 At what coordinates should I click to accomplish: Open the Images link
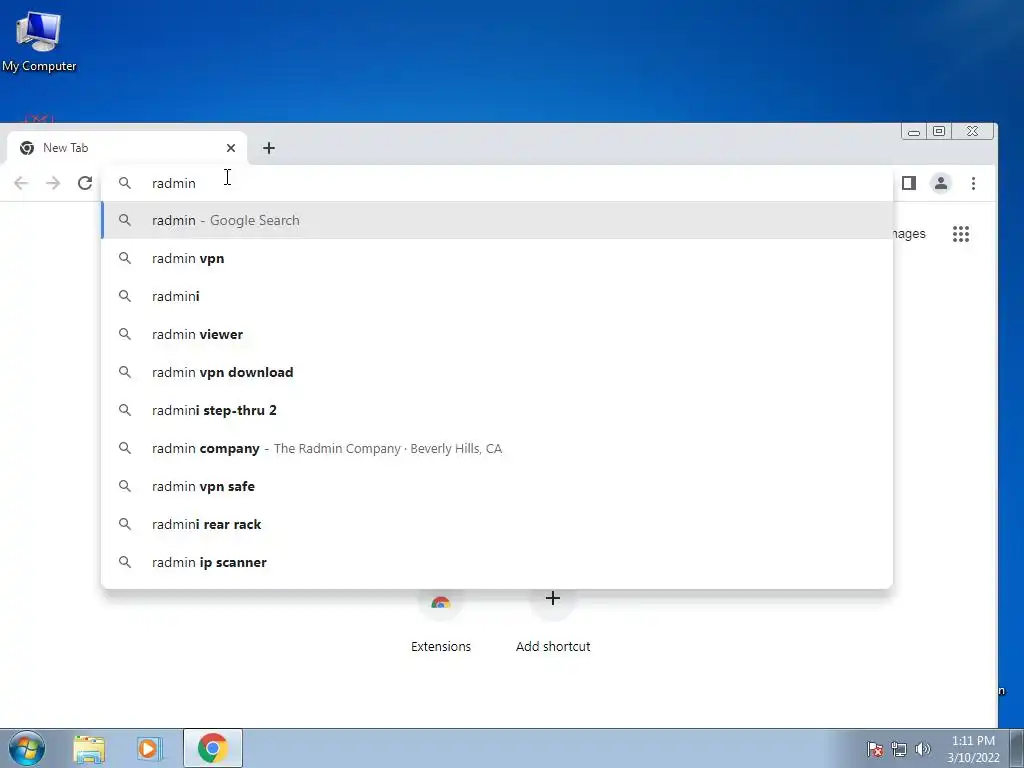coord(909,234)
